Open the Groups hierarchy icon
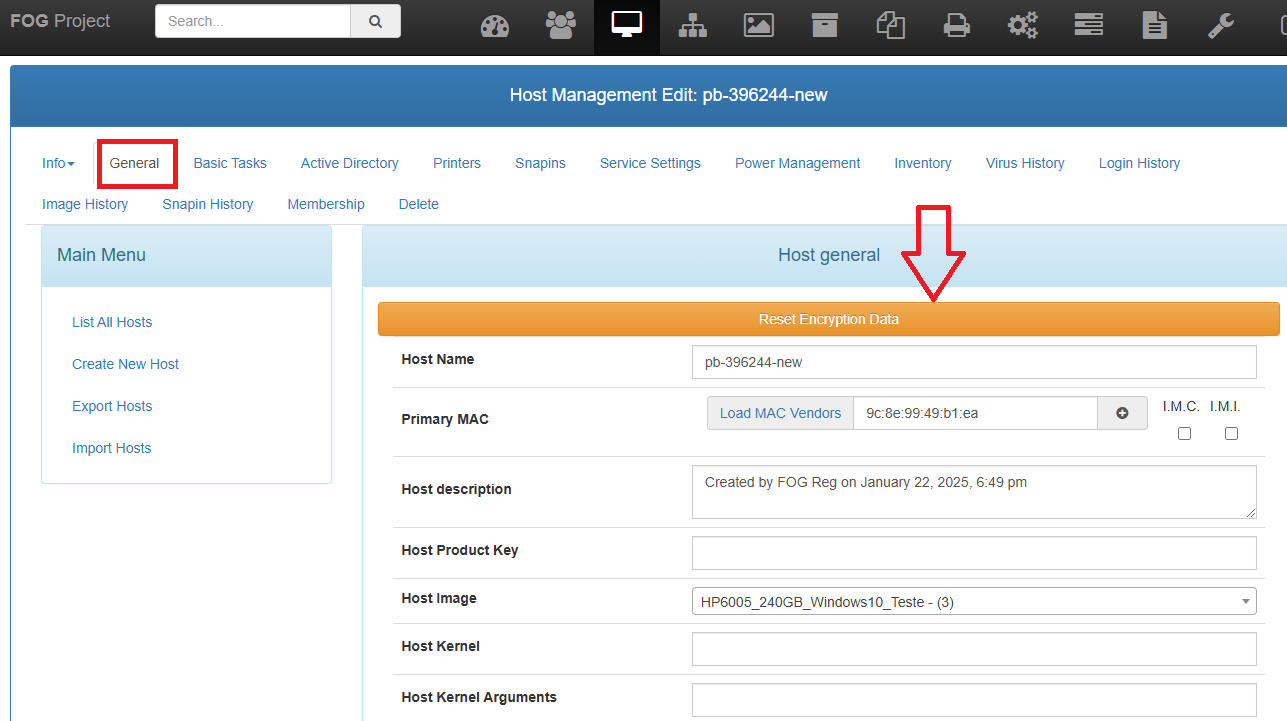1287x721 pixels. click(693, 26)
